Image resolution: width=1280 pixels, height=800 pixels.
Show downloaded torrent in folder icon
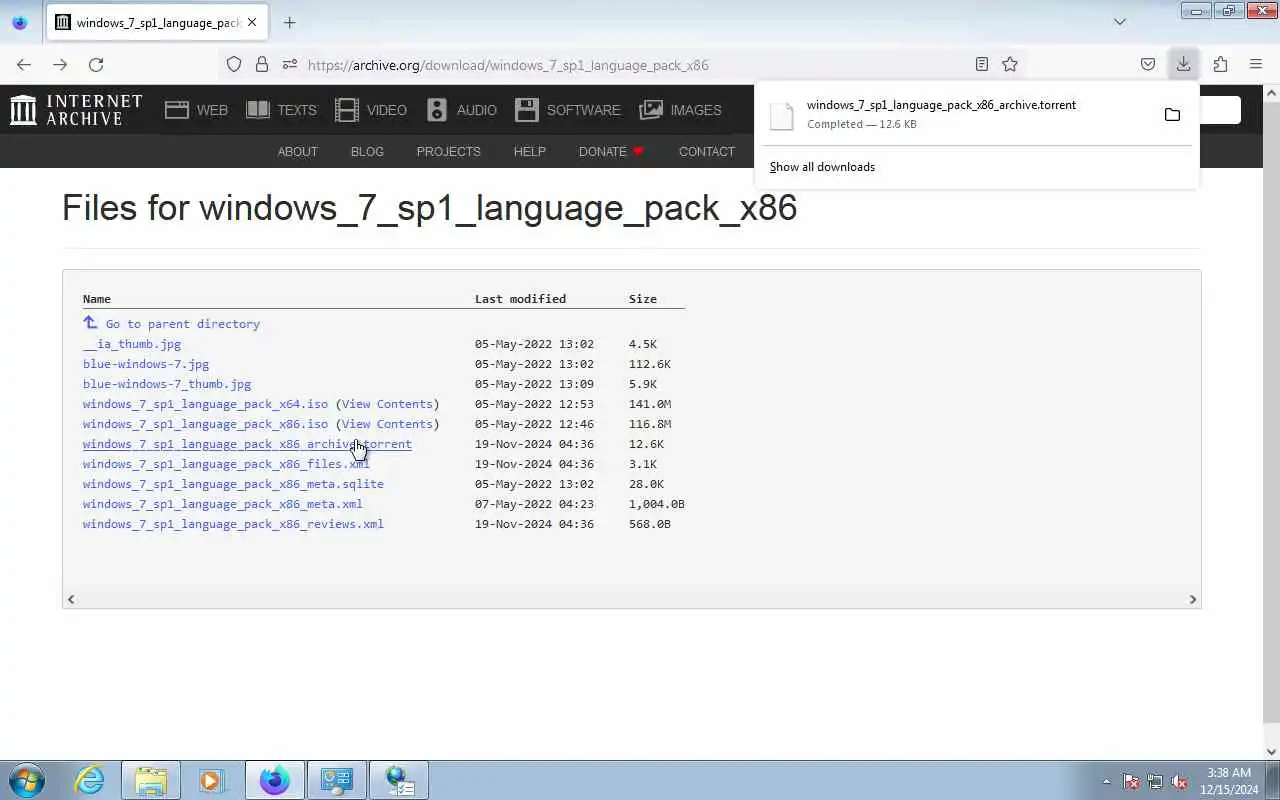coord(1172,115)
